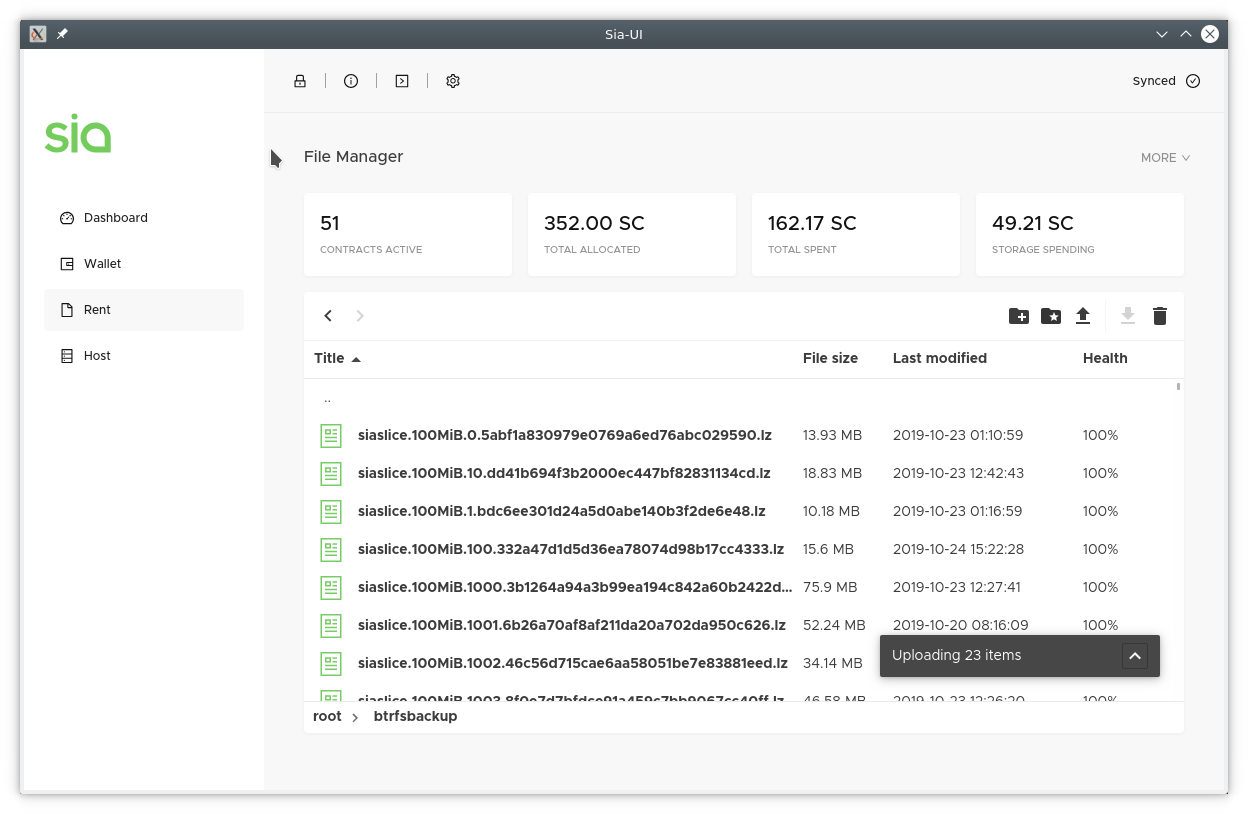Select file siaslice.100MiB.1.bdc6ee301d24a5d0abe140b3f2de6e48.lz
The image size is (1248, 814).
pos(562,511)
